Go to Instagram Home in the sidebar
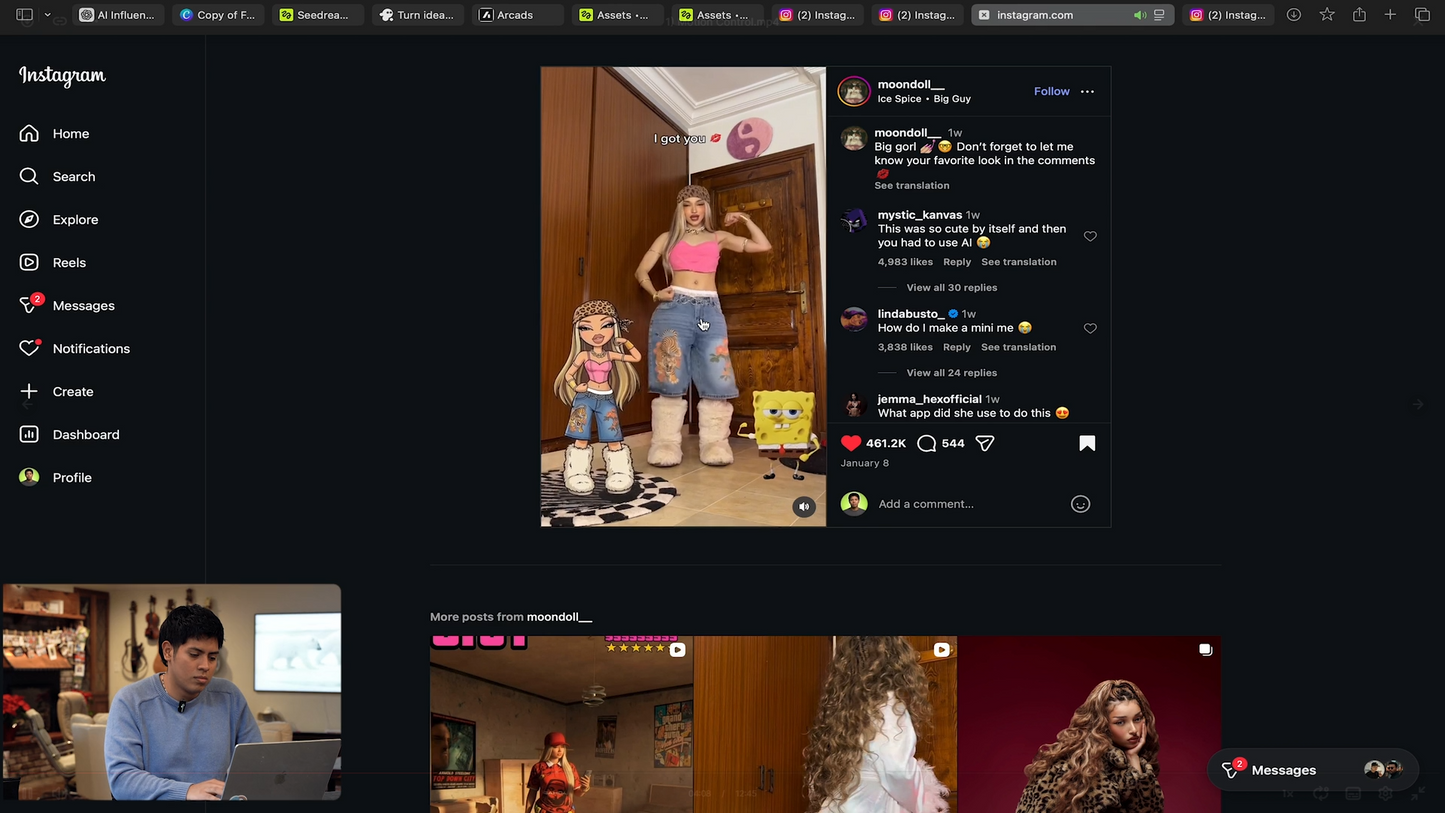 55,133
